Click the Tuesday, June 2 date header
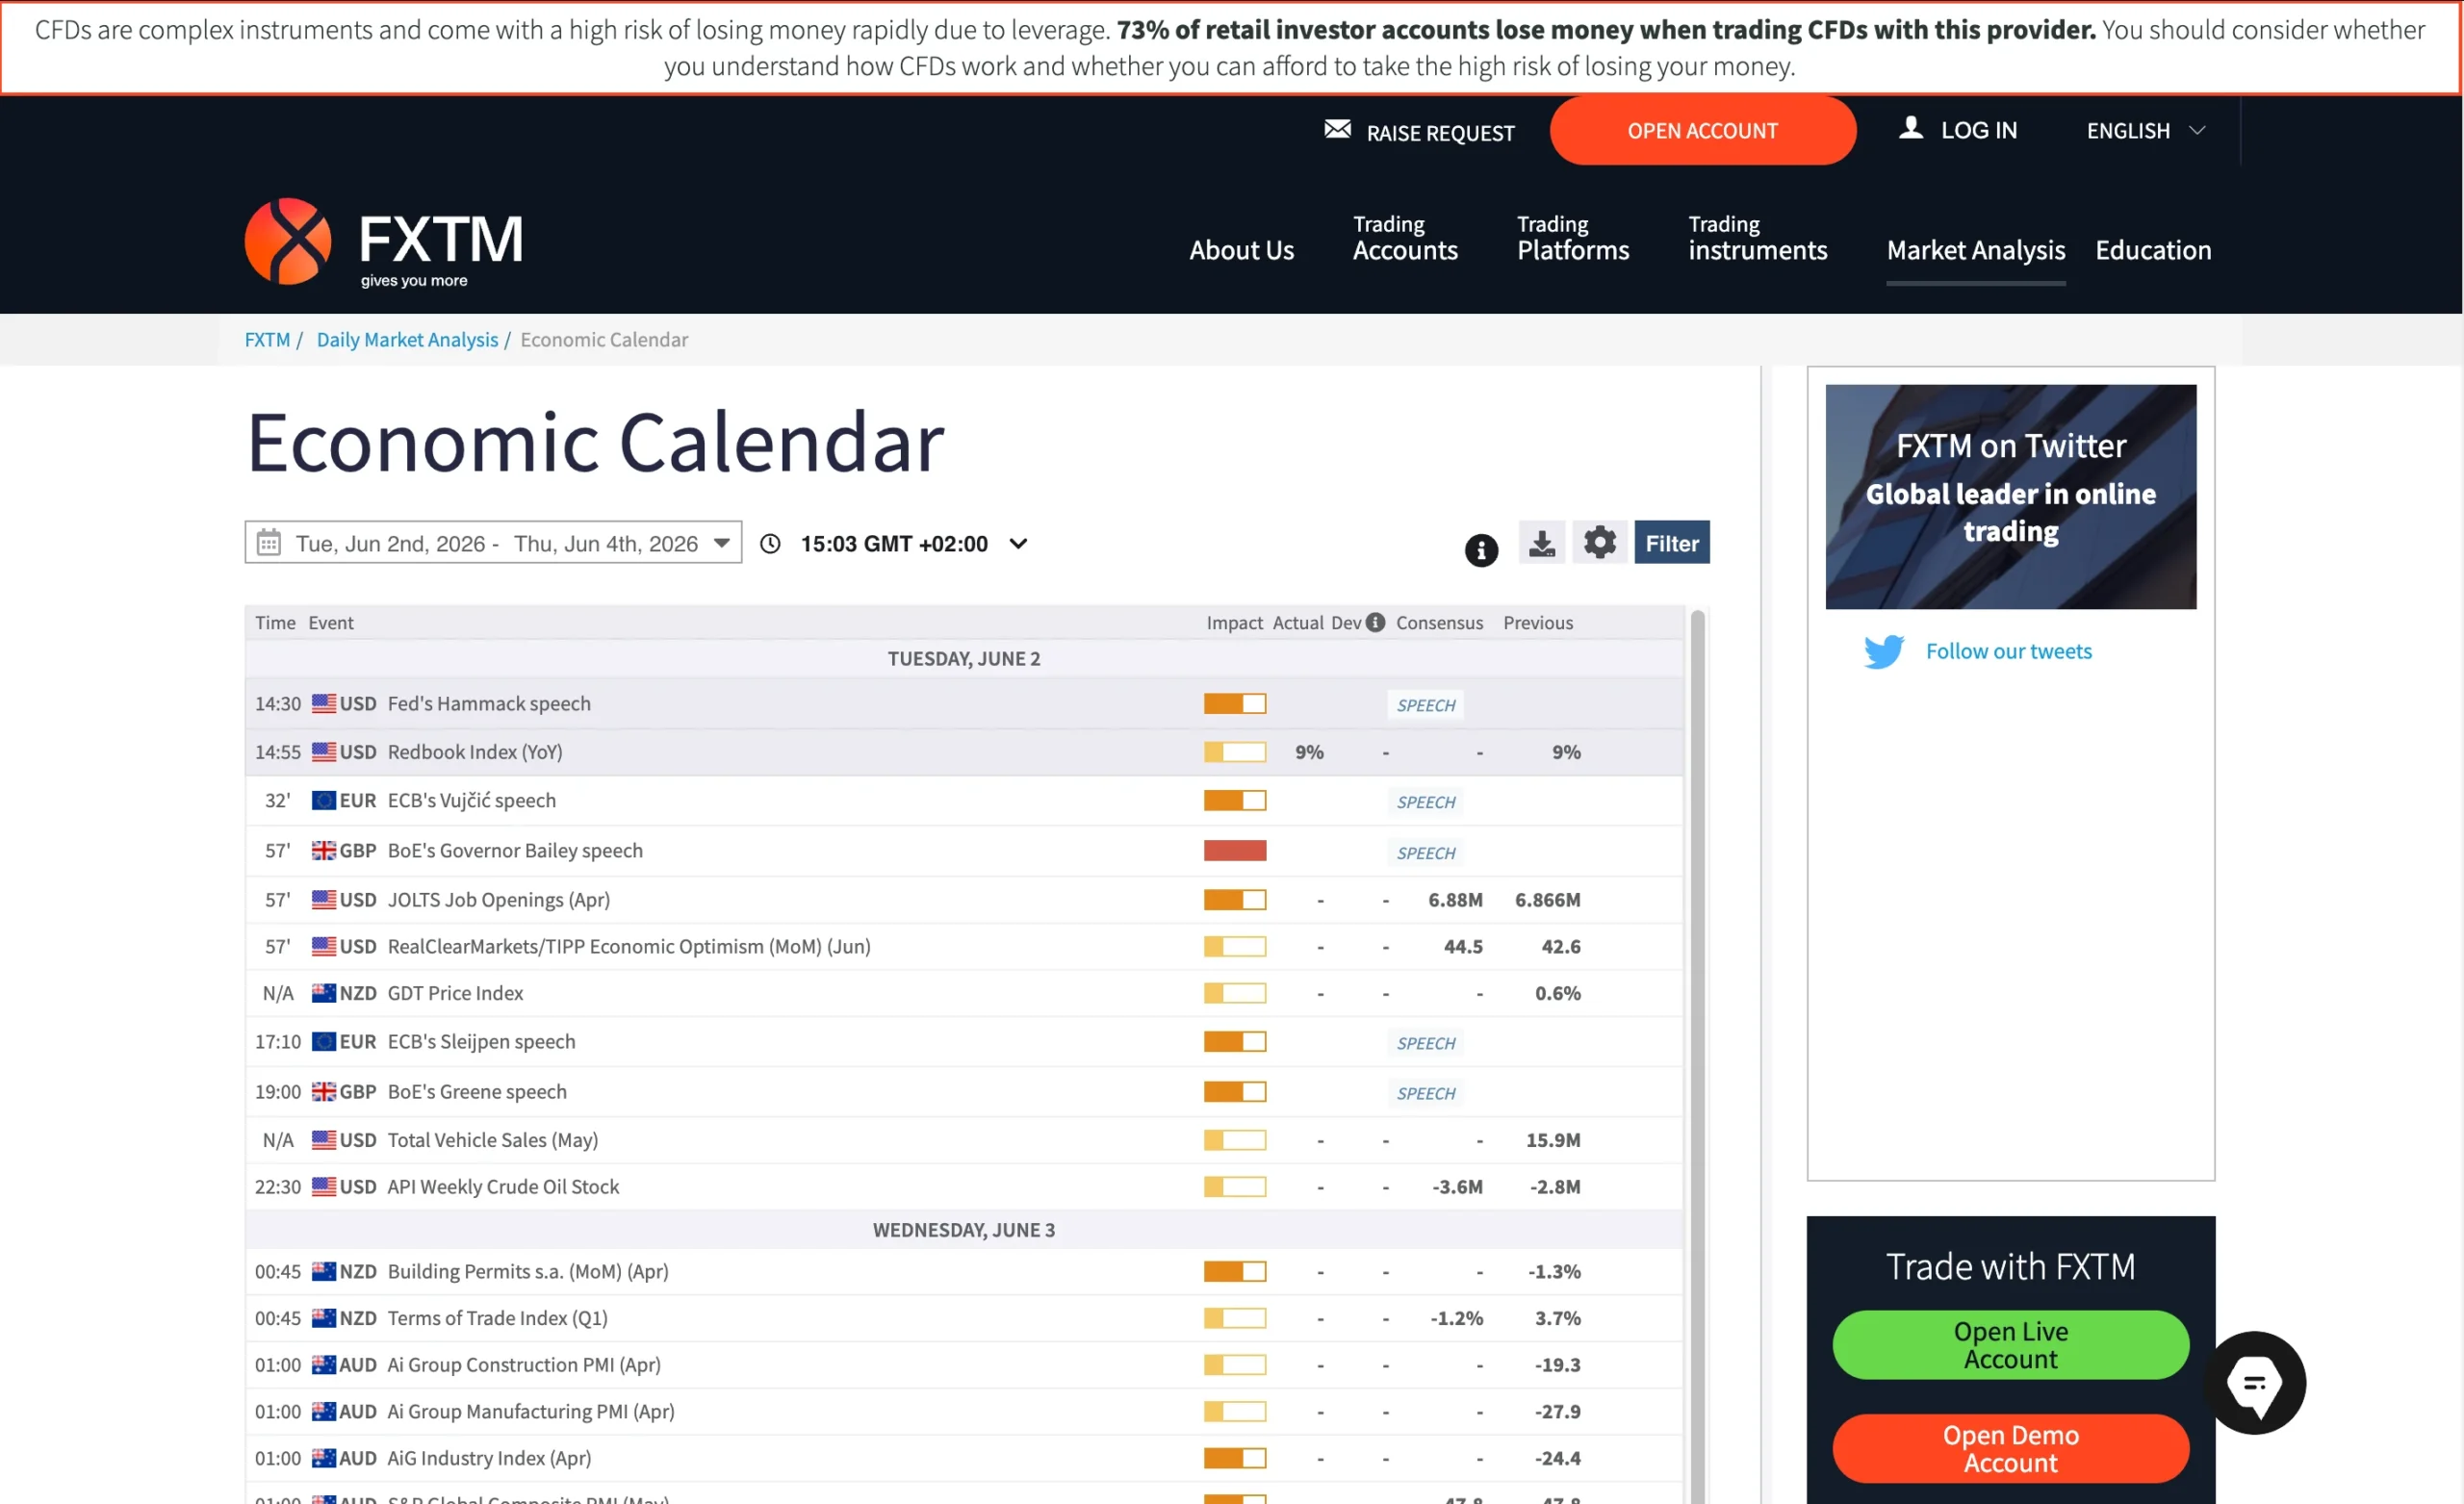 (964, 659)
